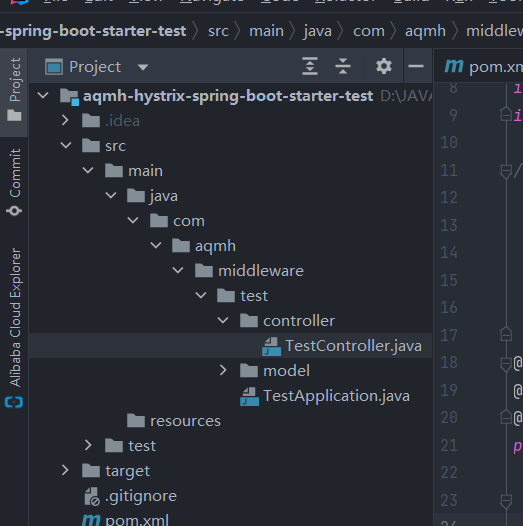
Task: Click the Expand All icon in Project panel
Action: [310, 66]
